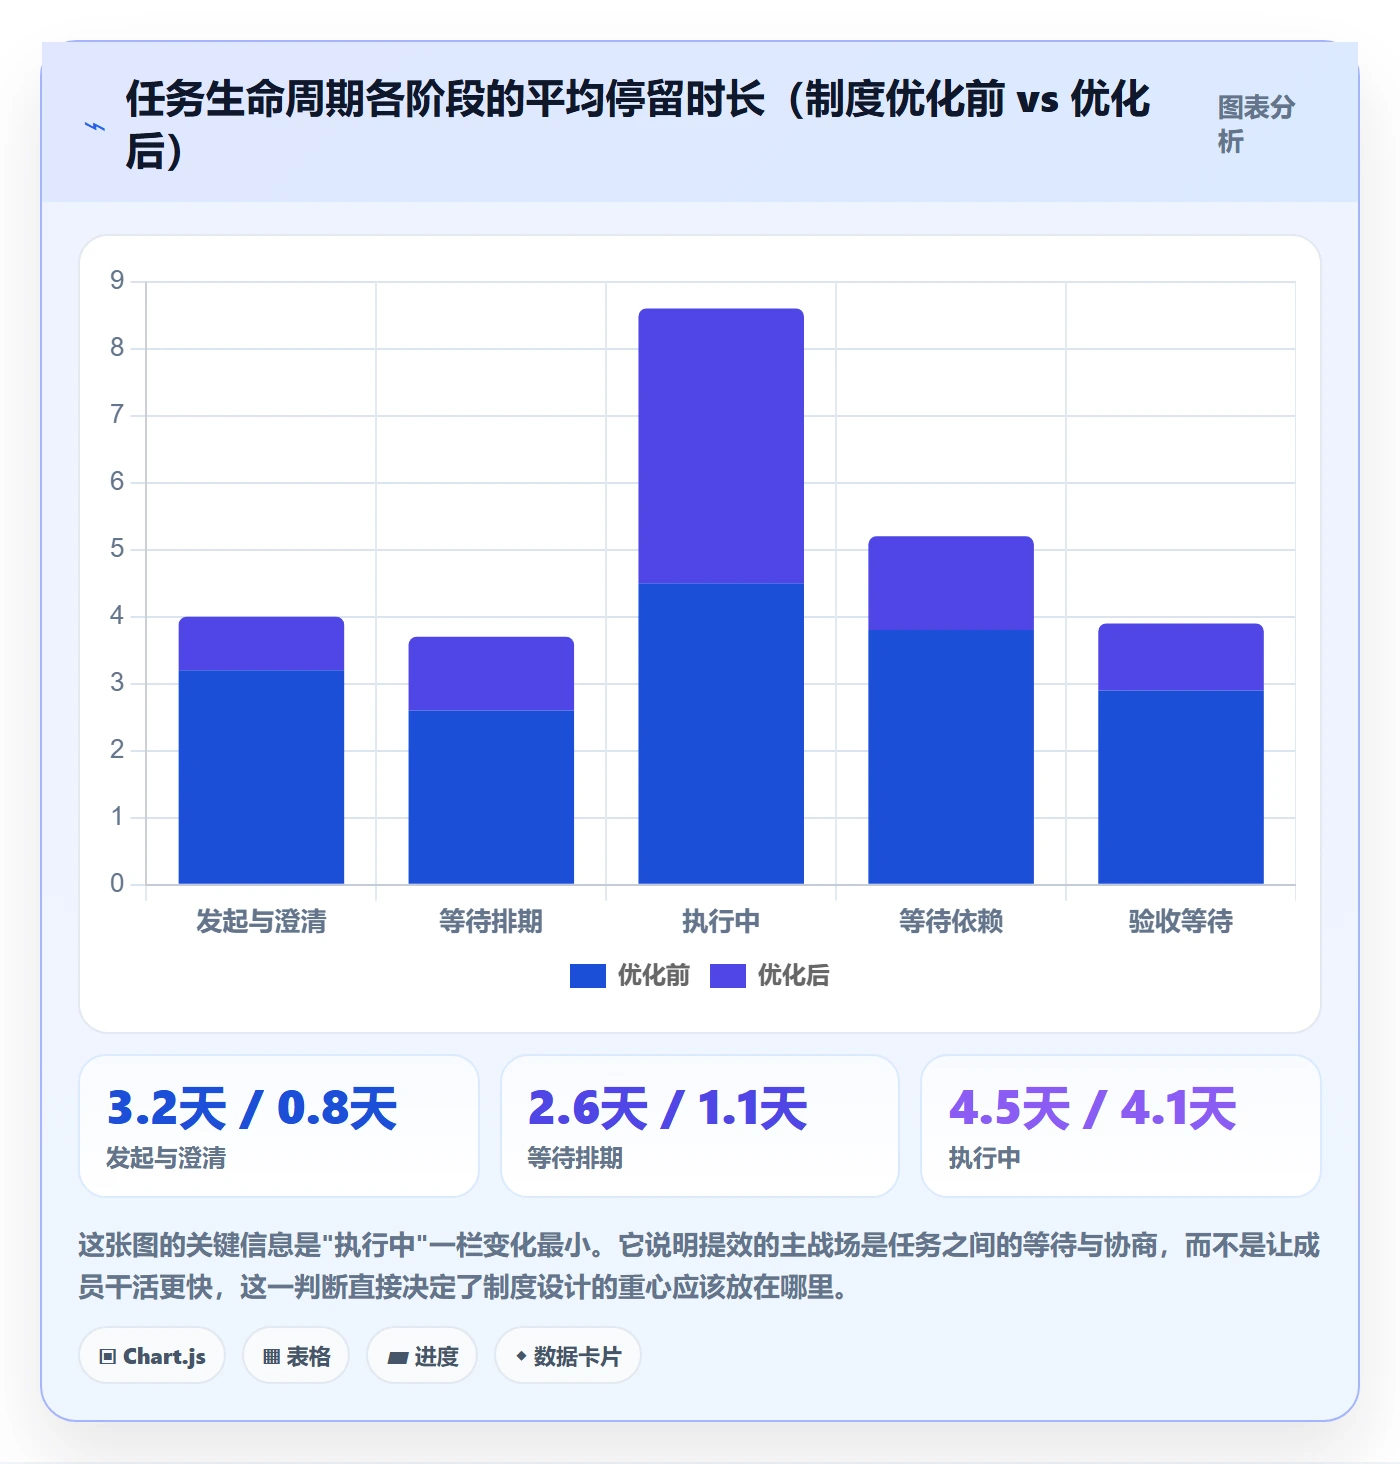
Task: Click the 验收等待 purple 优化后 bar segment
Action: tap(1181, 657)
